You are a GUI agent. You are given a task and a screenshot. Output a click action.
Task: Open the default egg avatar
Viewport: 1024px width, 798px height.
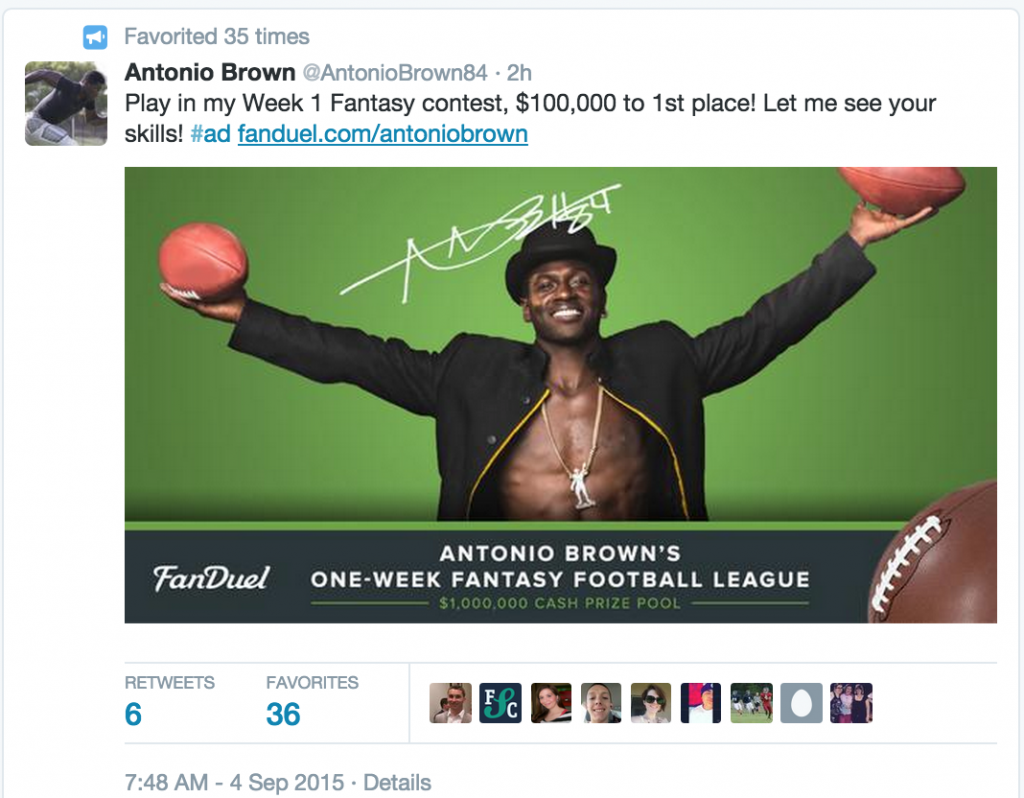(801, 703)
